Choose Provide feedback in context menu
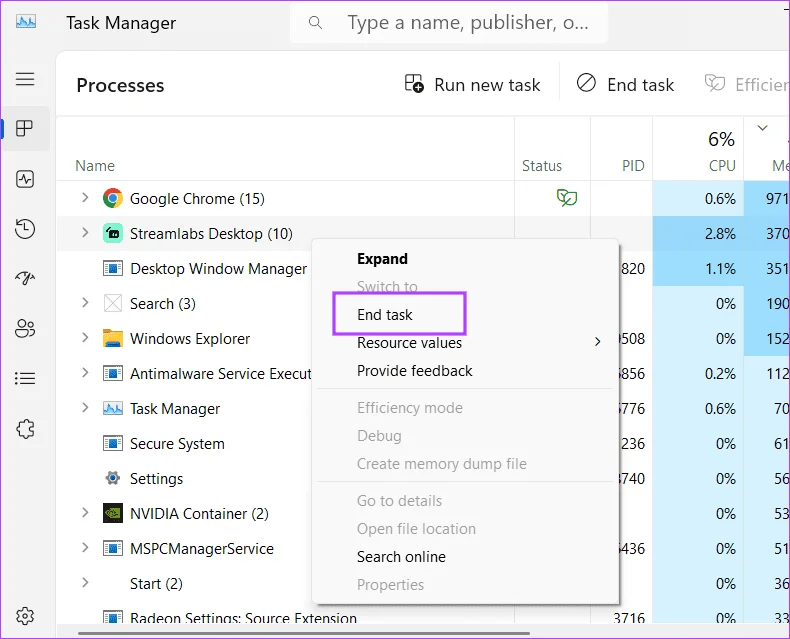 pyautogui.click(x=415, y=371)
